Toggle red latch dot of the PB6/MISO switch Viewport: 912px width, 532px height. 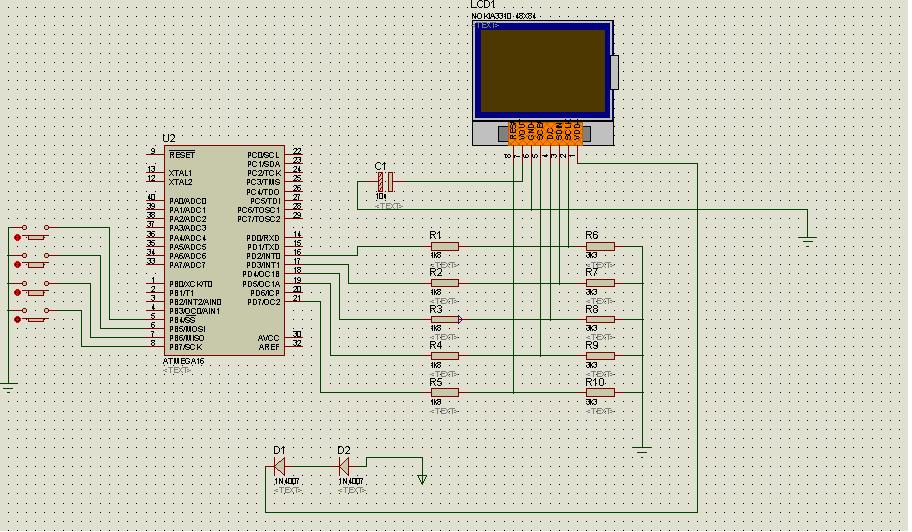[x=17, y=292]
